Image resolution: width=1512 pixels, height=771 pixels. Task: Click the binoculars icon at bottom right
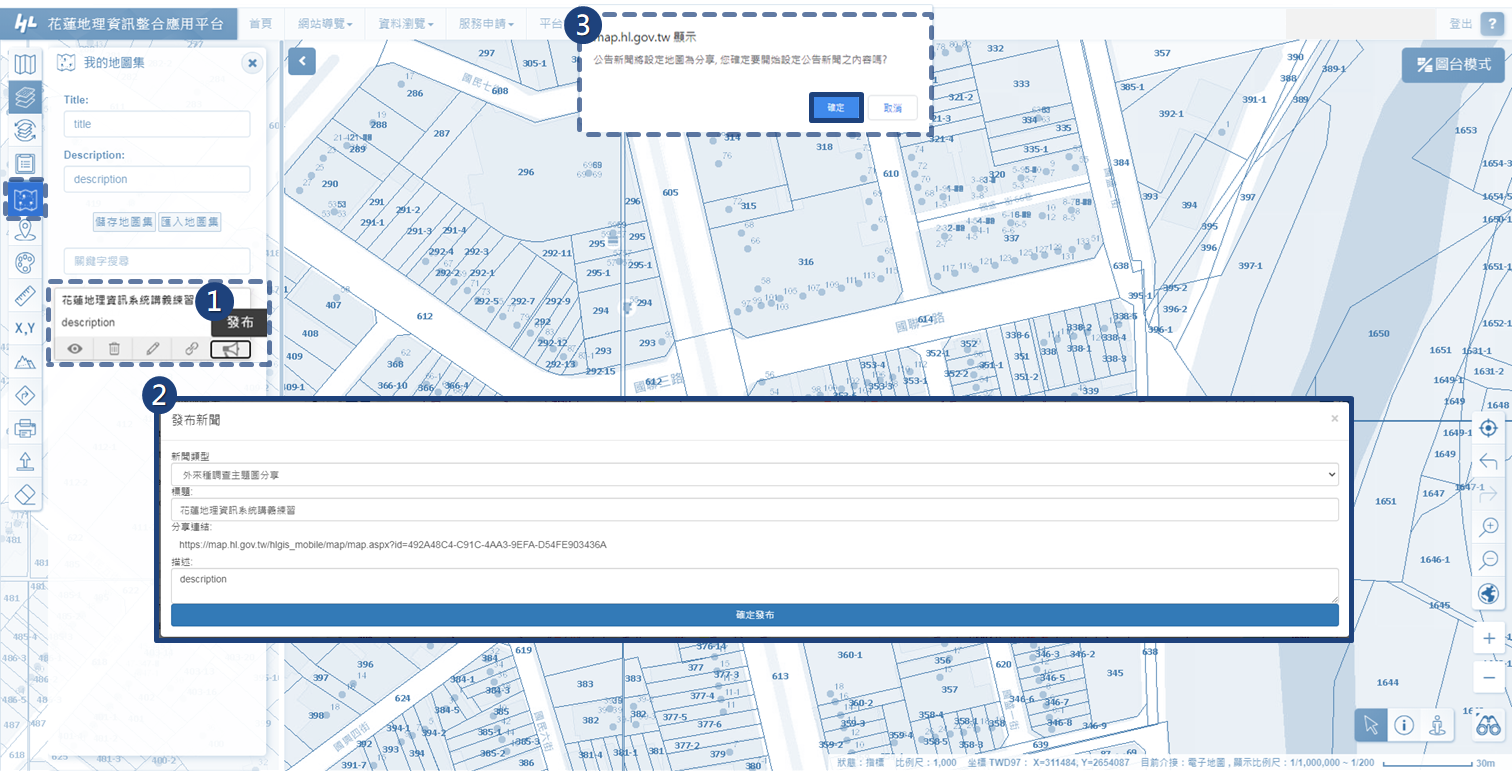(1488, 726)
